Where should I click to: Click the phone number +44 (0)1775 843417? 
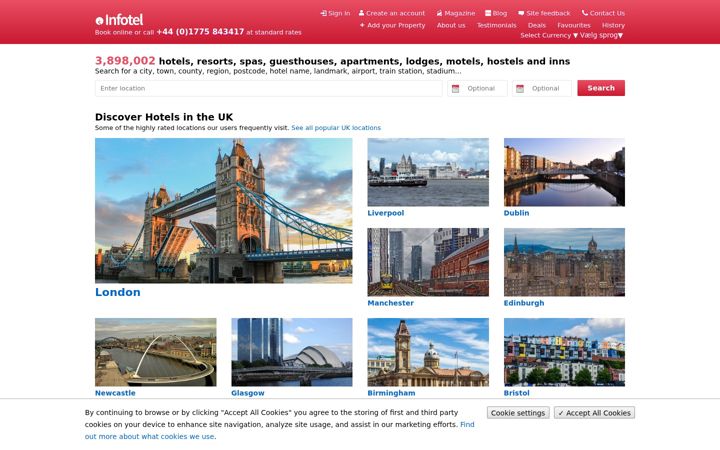(x=200, y=32)
